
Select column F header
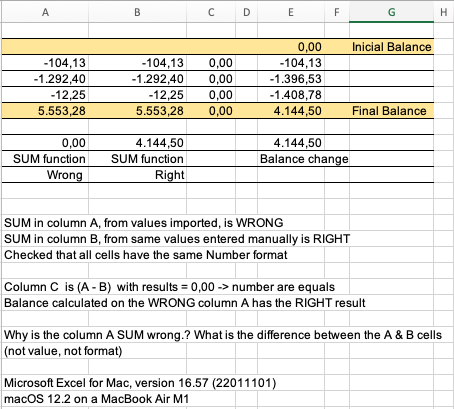pos(337,12)
